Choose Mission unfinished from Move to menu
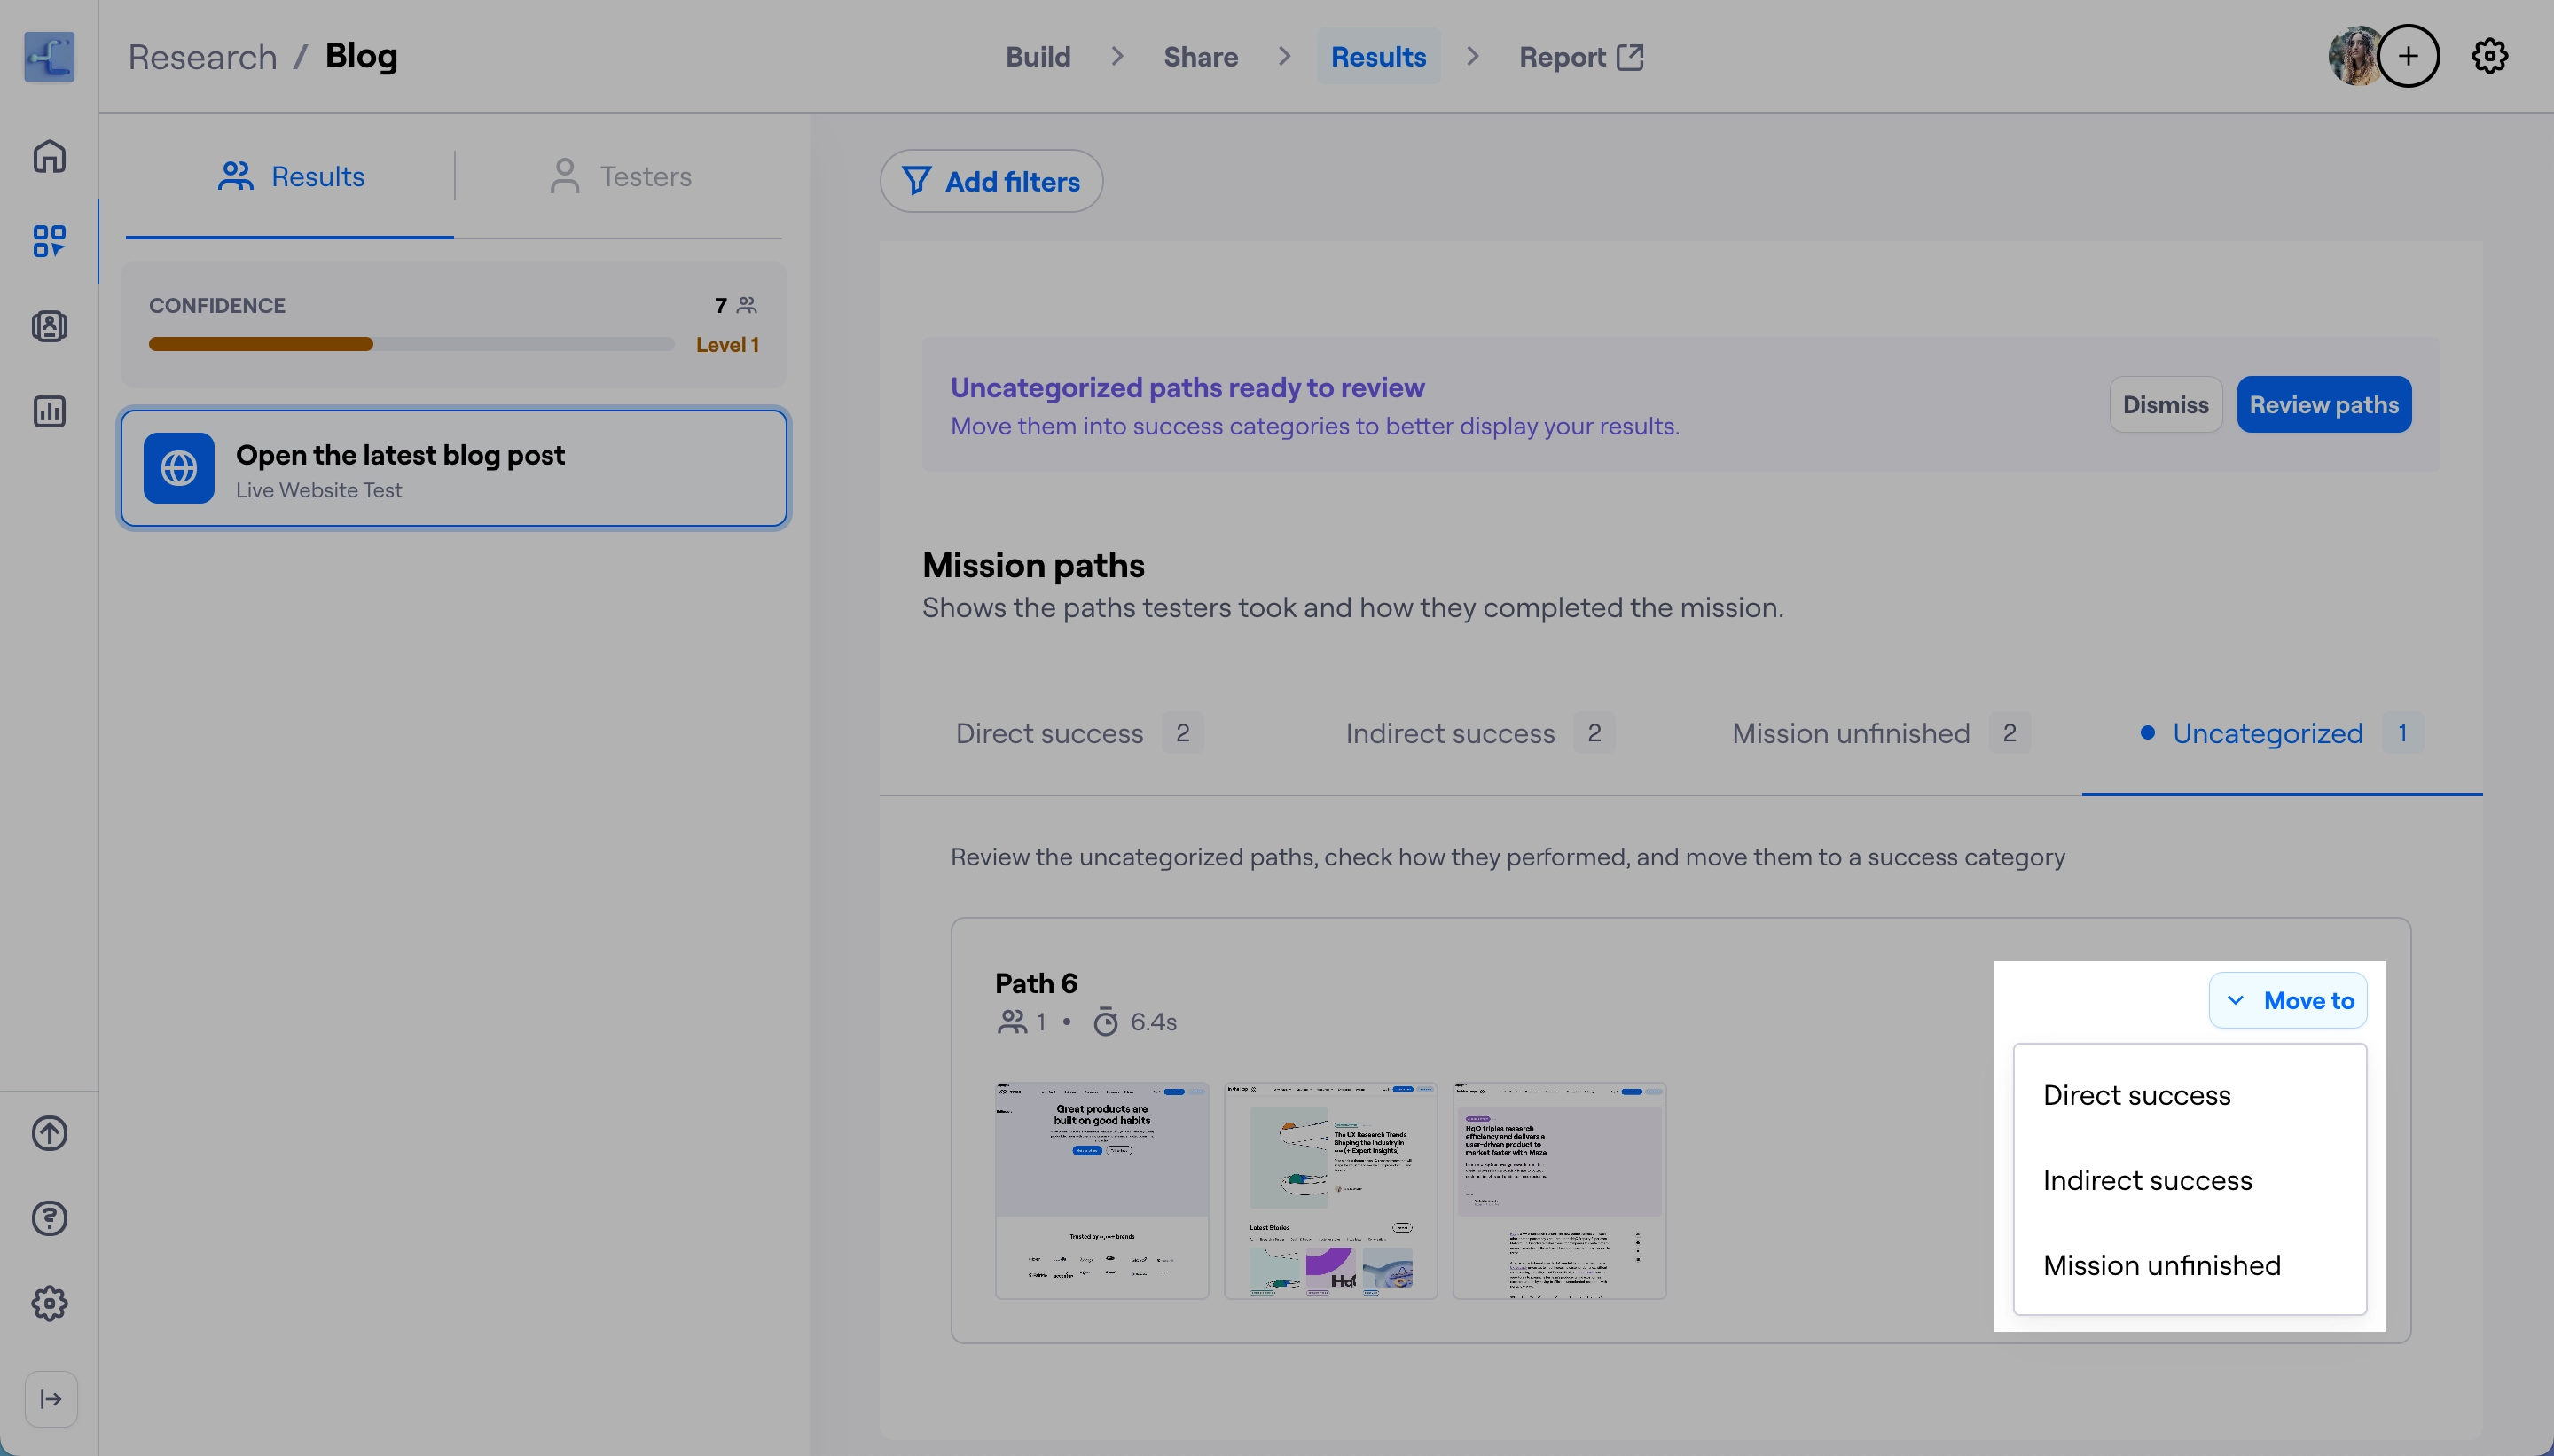The width and height of the screenshot is (2554, 1456). (2161, 1265)
